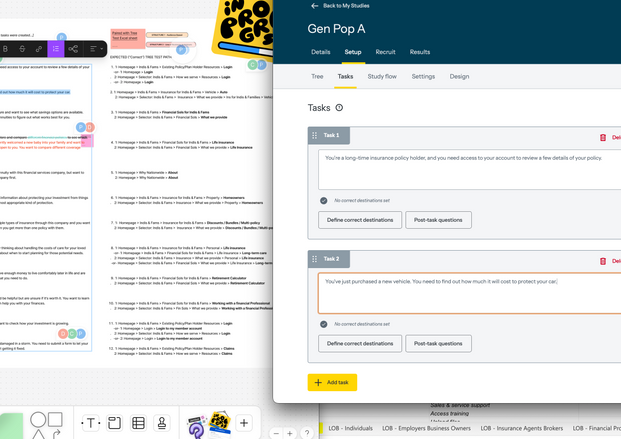621x439 pixels.
Task: Zoom in with the plus button by the help icon
Action: [x=290, y=433]
